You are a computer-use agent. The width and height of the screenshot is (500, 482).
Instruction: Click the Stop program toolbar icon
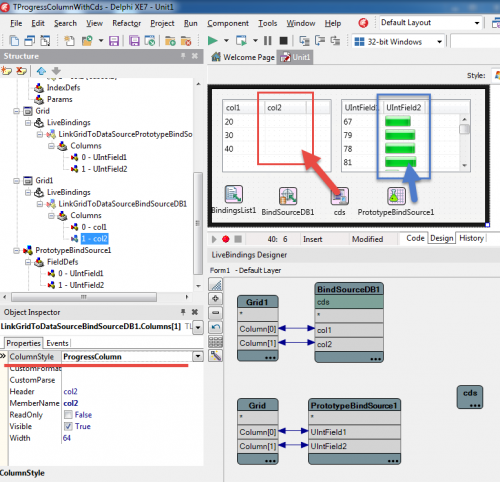(x=283, y=41)
